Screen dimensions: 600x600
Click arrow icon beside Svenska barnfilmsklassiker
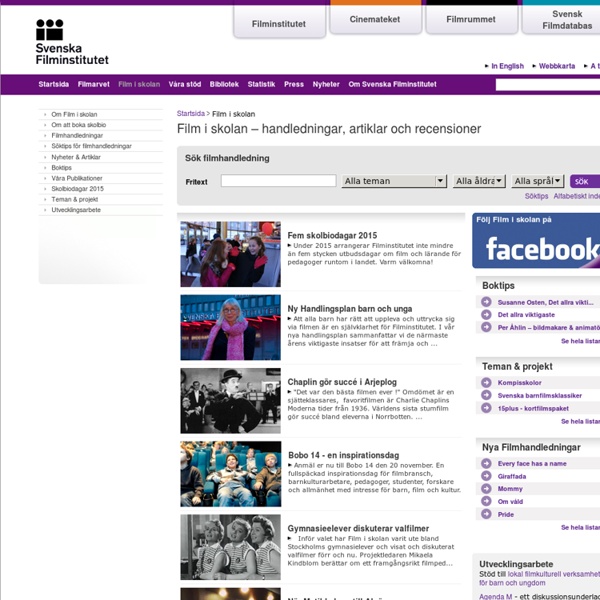486,395
